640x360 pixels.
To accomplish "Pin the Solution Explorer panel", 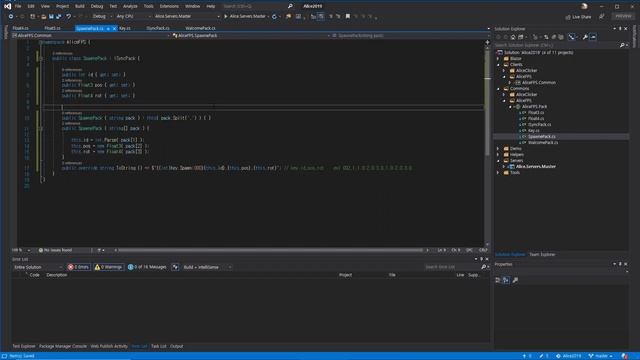I will [x=620, y=29].
